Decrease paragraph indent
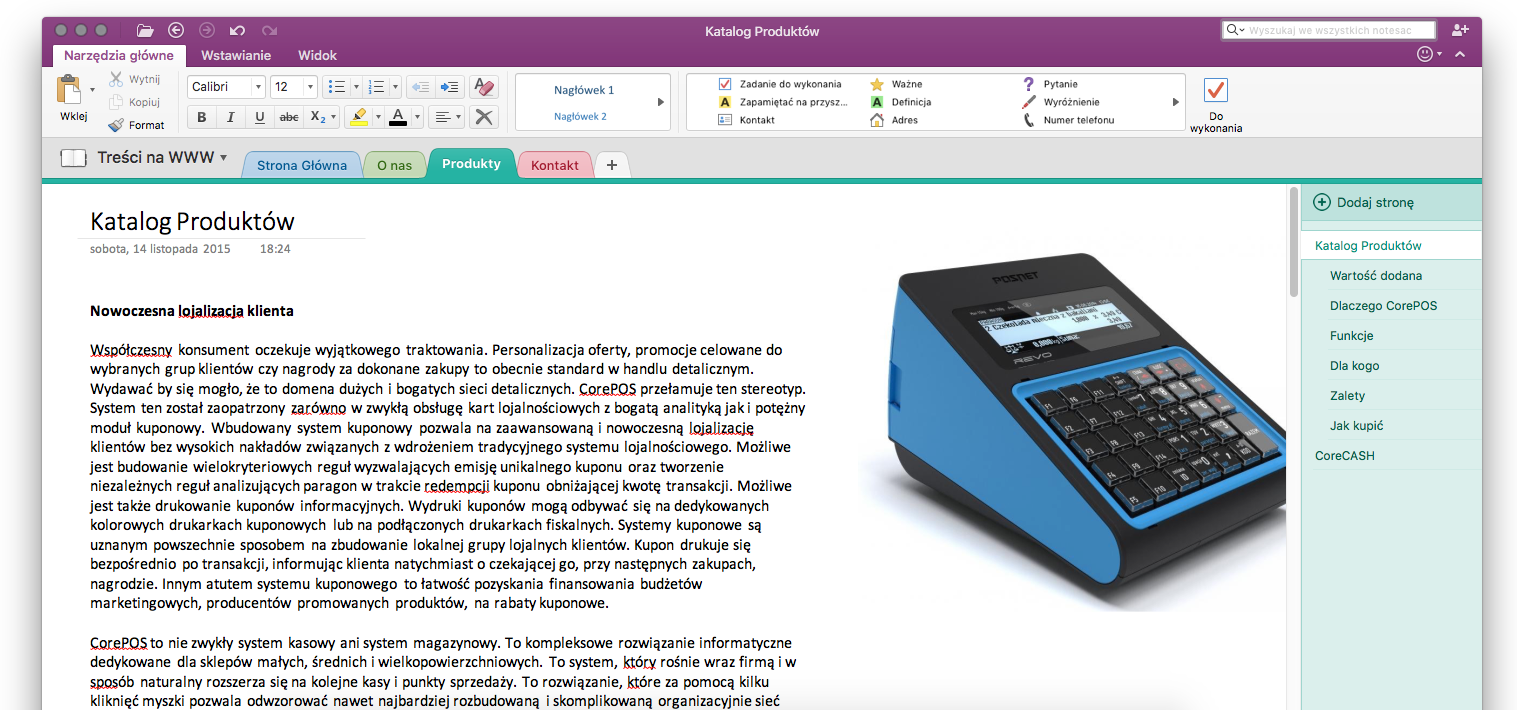The width and height of the screenshot is (1517, 710). click(421, 87)
